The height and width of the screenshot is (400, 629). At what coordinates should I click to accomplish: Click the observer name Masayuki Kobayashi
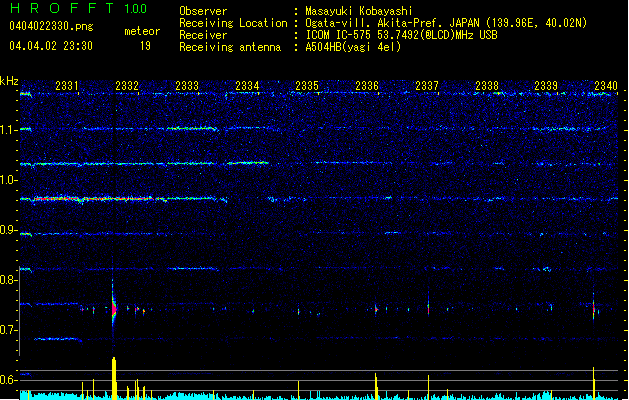[x=359, y=11]
